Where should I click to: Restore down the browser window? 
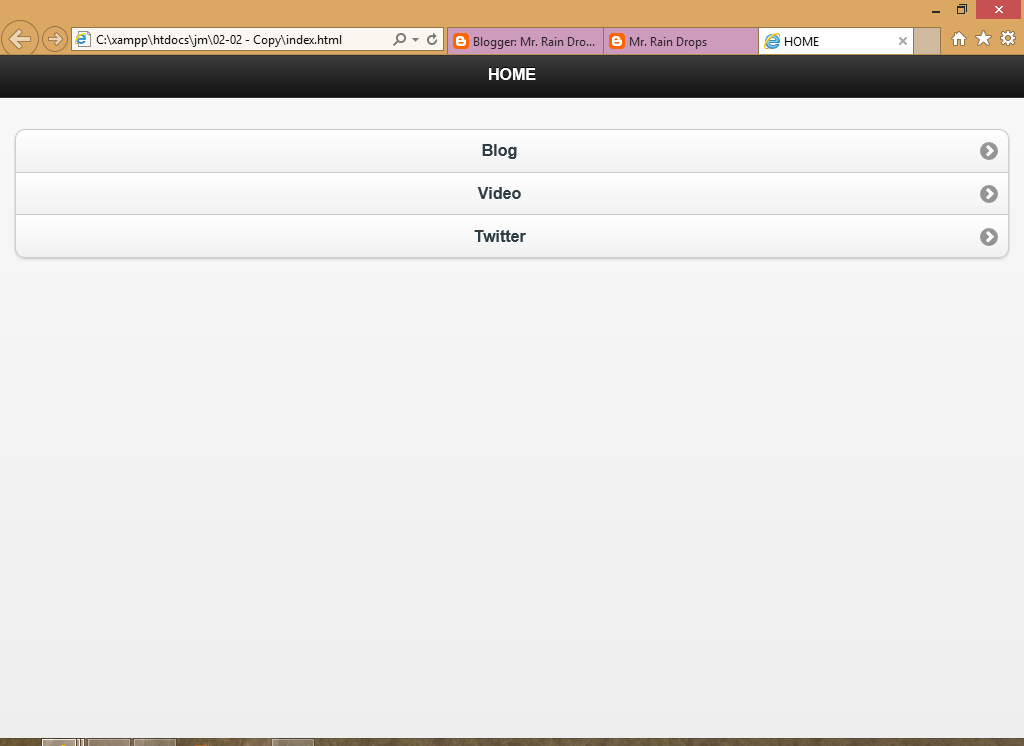click(x=961, y=10)
